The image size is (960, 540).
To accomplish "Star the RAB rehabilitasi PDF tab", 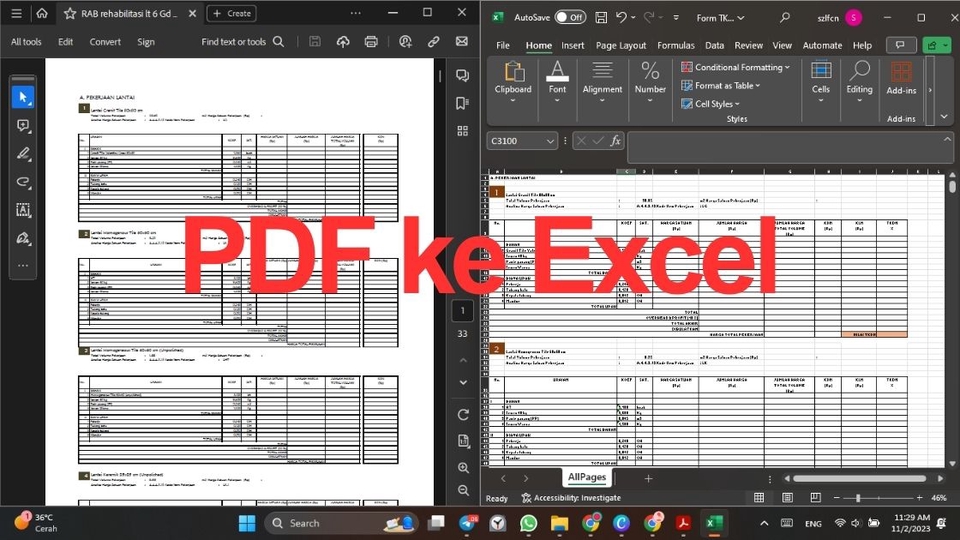I will click(70, 13).
